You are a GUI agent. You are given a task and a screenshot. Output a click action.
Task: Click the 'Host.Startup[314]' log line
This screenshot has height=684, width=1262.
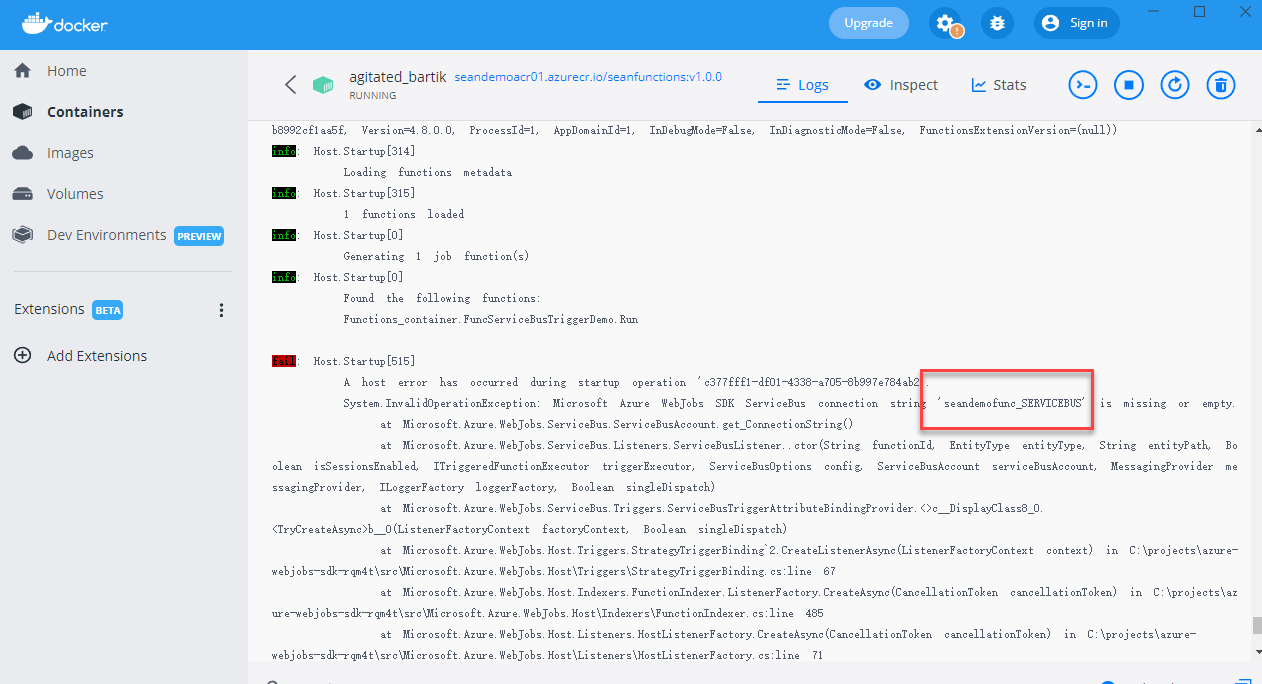click(364, 151)
